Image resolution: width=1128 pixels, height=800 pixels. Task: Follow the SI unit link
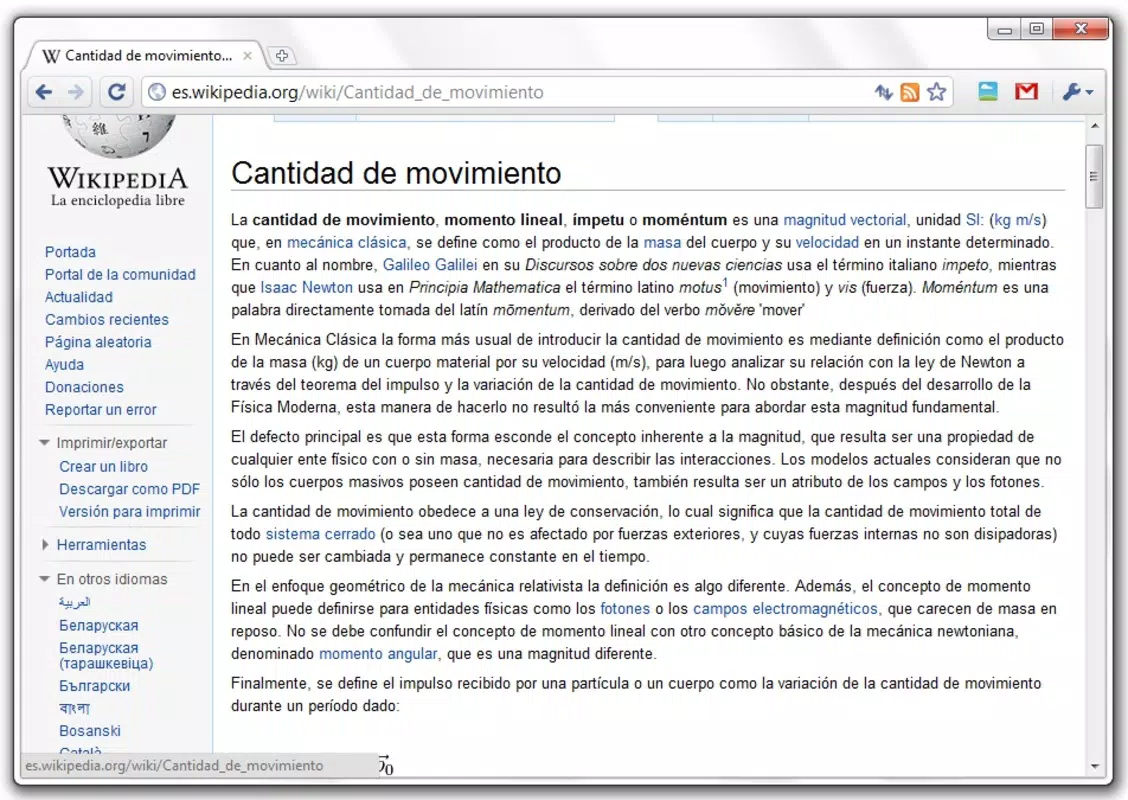pos(974,219)
